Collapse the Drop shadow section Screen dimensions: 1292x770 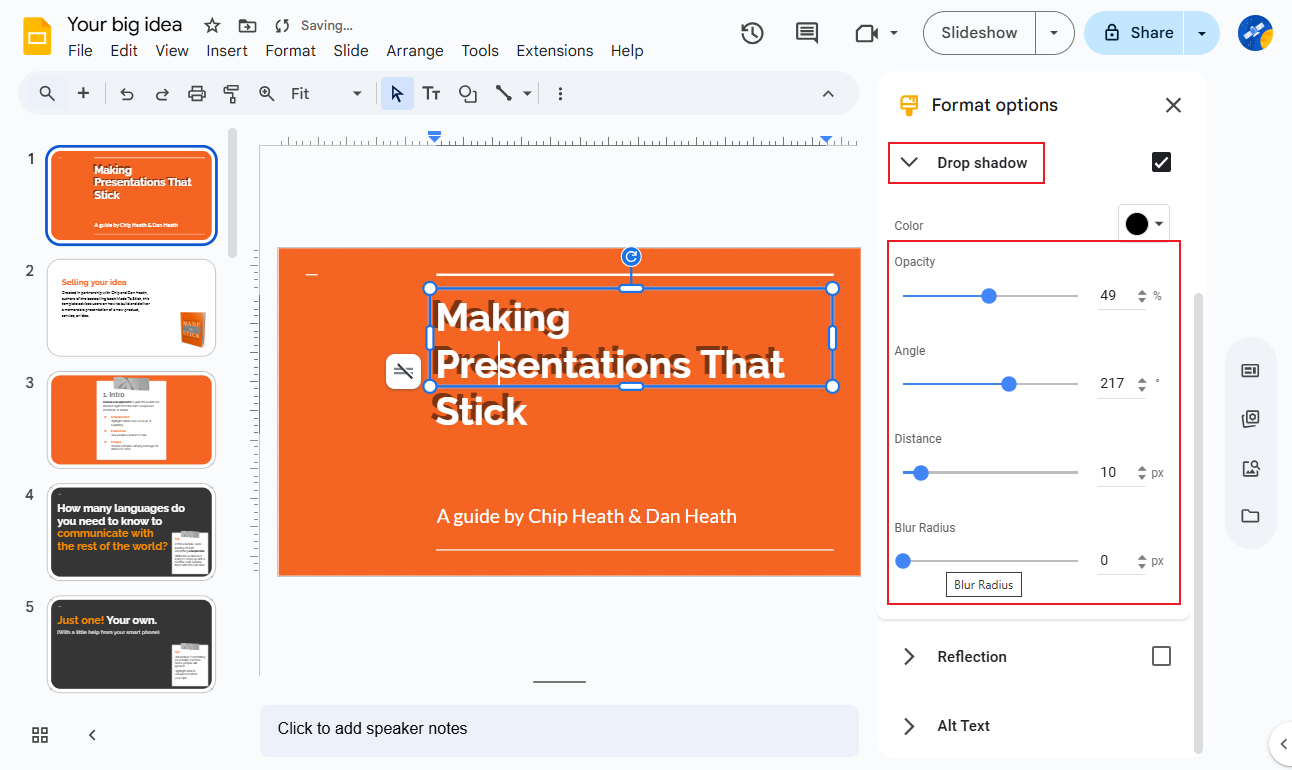[x=910, y=161]
